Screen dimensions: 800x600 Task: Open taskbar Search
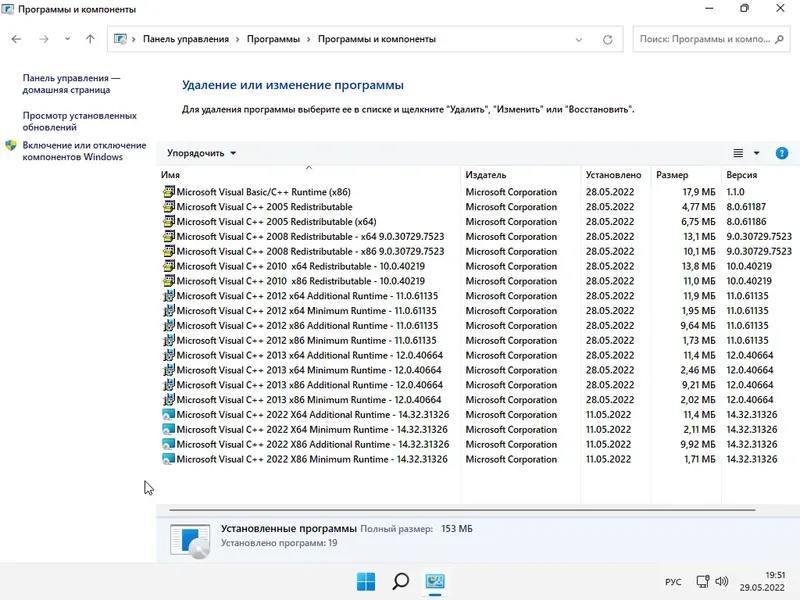tap(400, 581)
